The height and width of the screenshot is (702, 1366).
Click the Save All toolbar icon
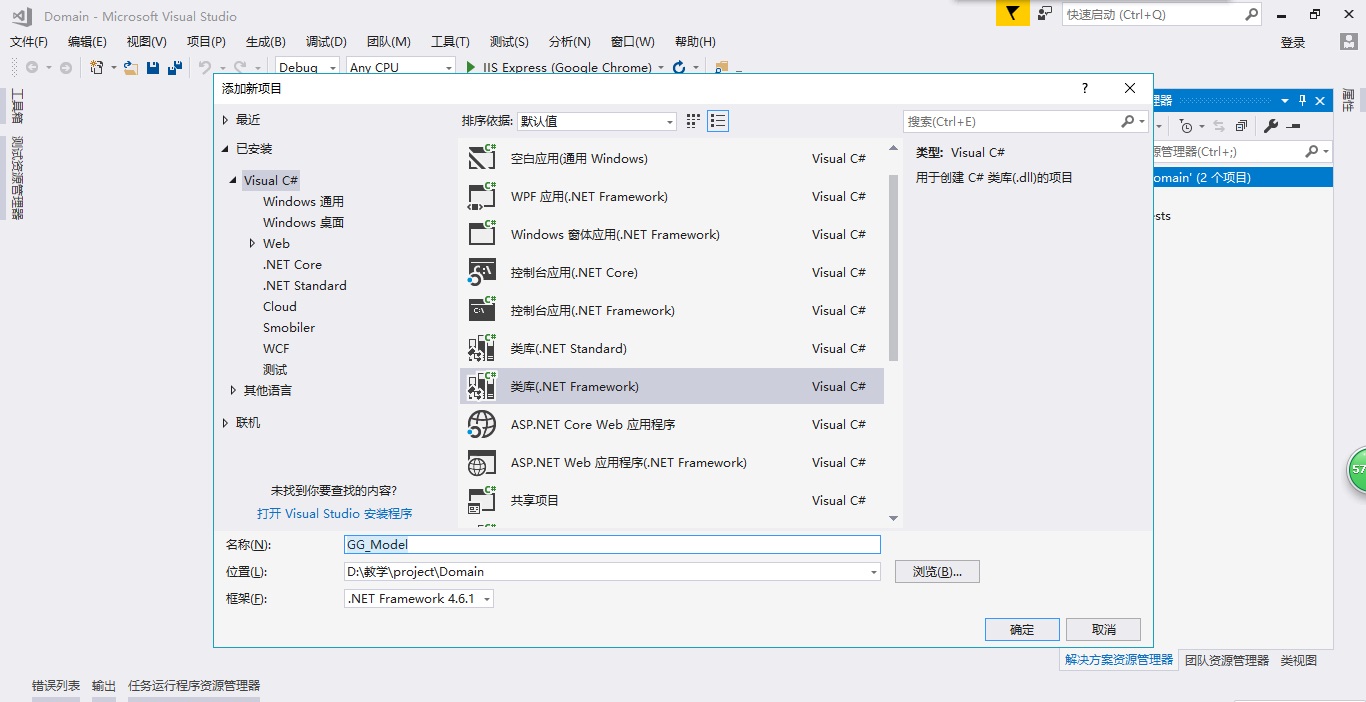[x=175, y=67]
